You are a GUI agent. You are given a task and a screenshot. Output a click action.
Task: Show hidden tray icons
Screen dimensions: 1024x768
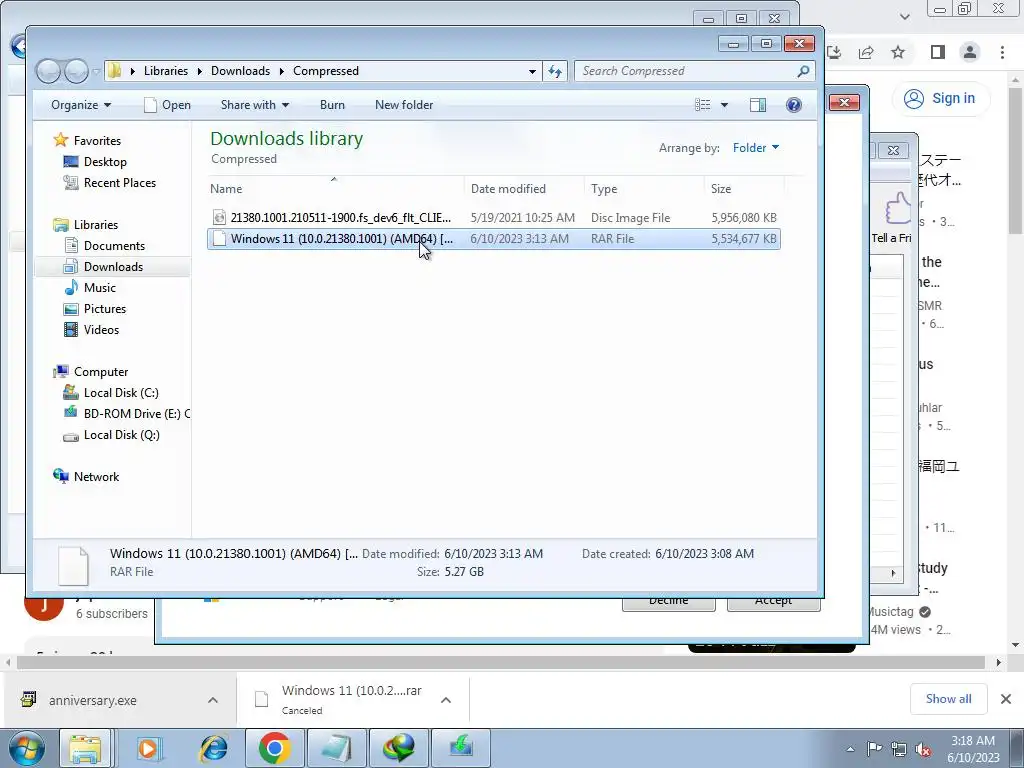(x=850, y=749)
